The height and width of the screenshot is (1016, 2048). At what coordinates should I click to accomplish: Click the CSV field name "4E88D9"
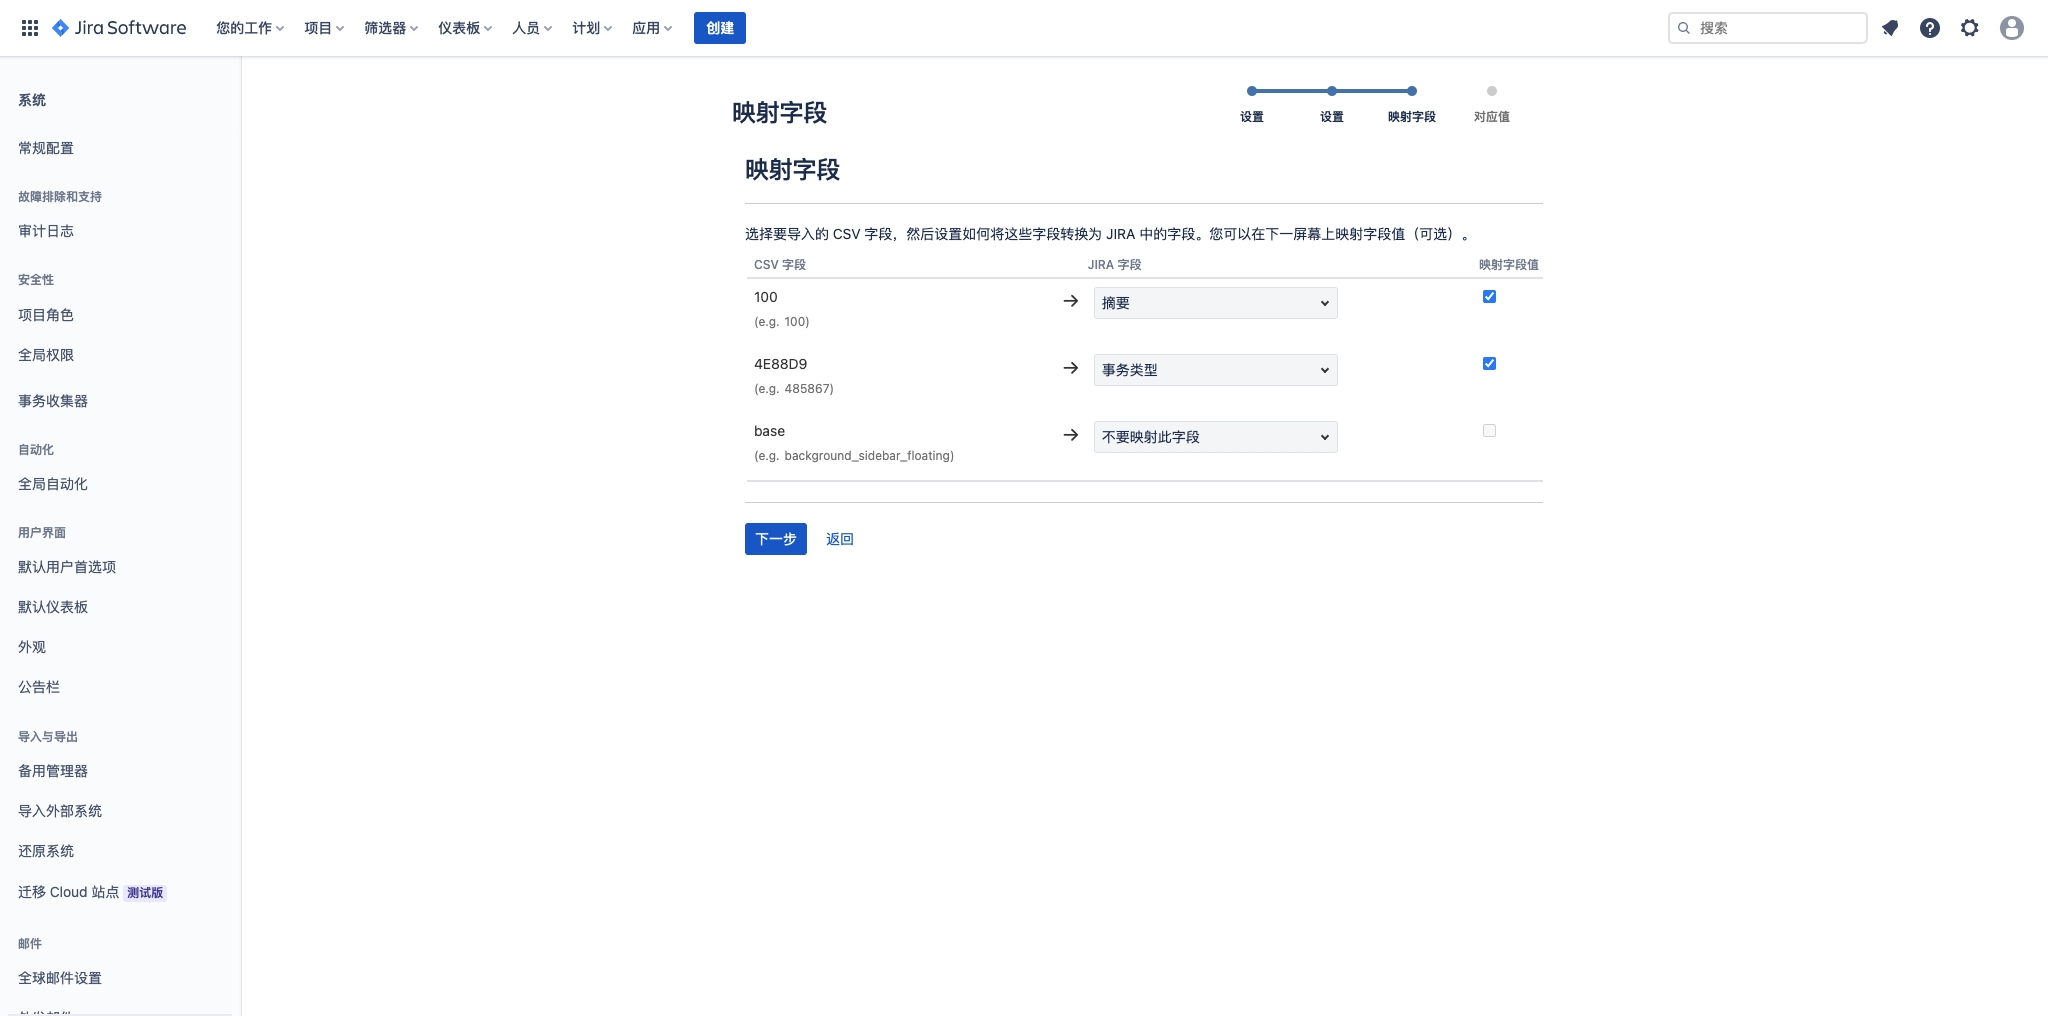780,364
